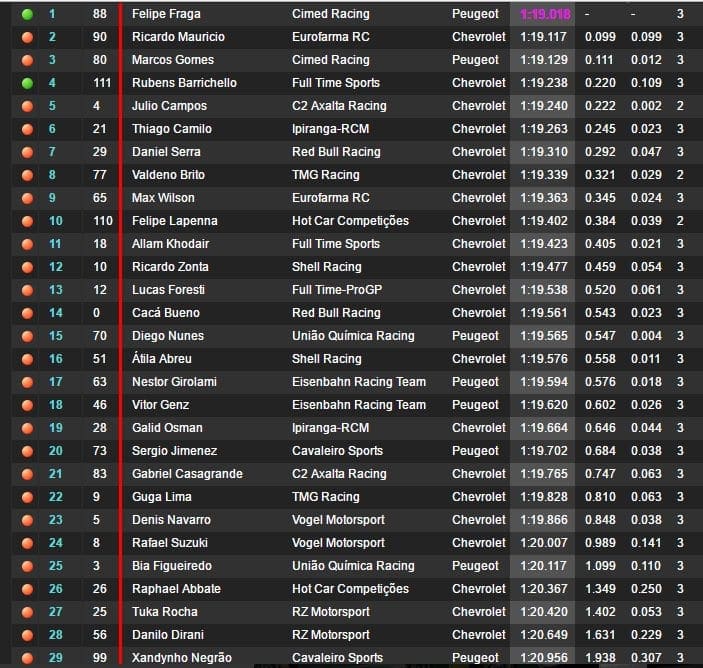Viewport: 703px width, 668px height.
Task: Select car number 111 in Barrichello row
Action: [x=101, y=83]
